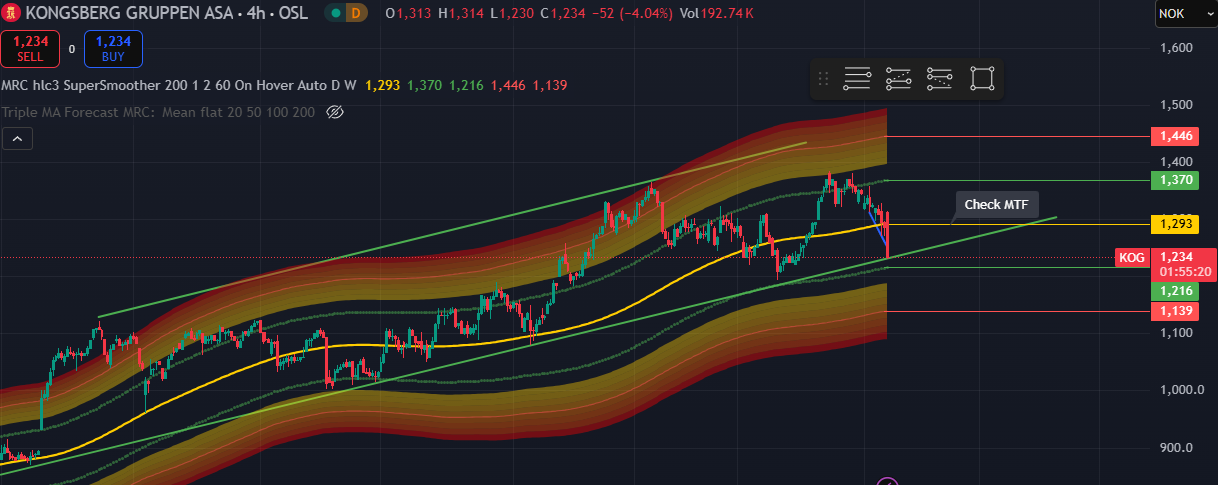Click the 1,234 SELL button
This screenshot has width=1218, height=485.
coord(30,48)
